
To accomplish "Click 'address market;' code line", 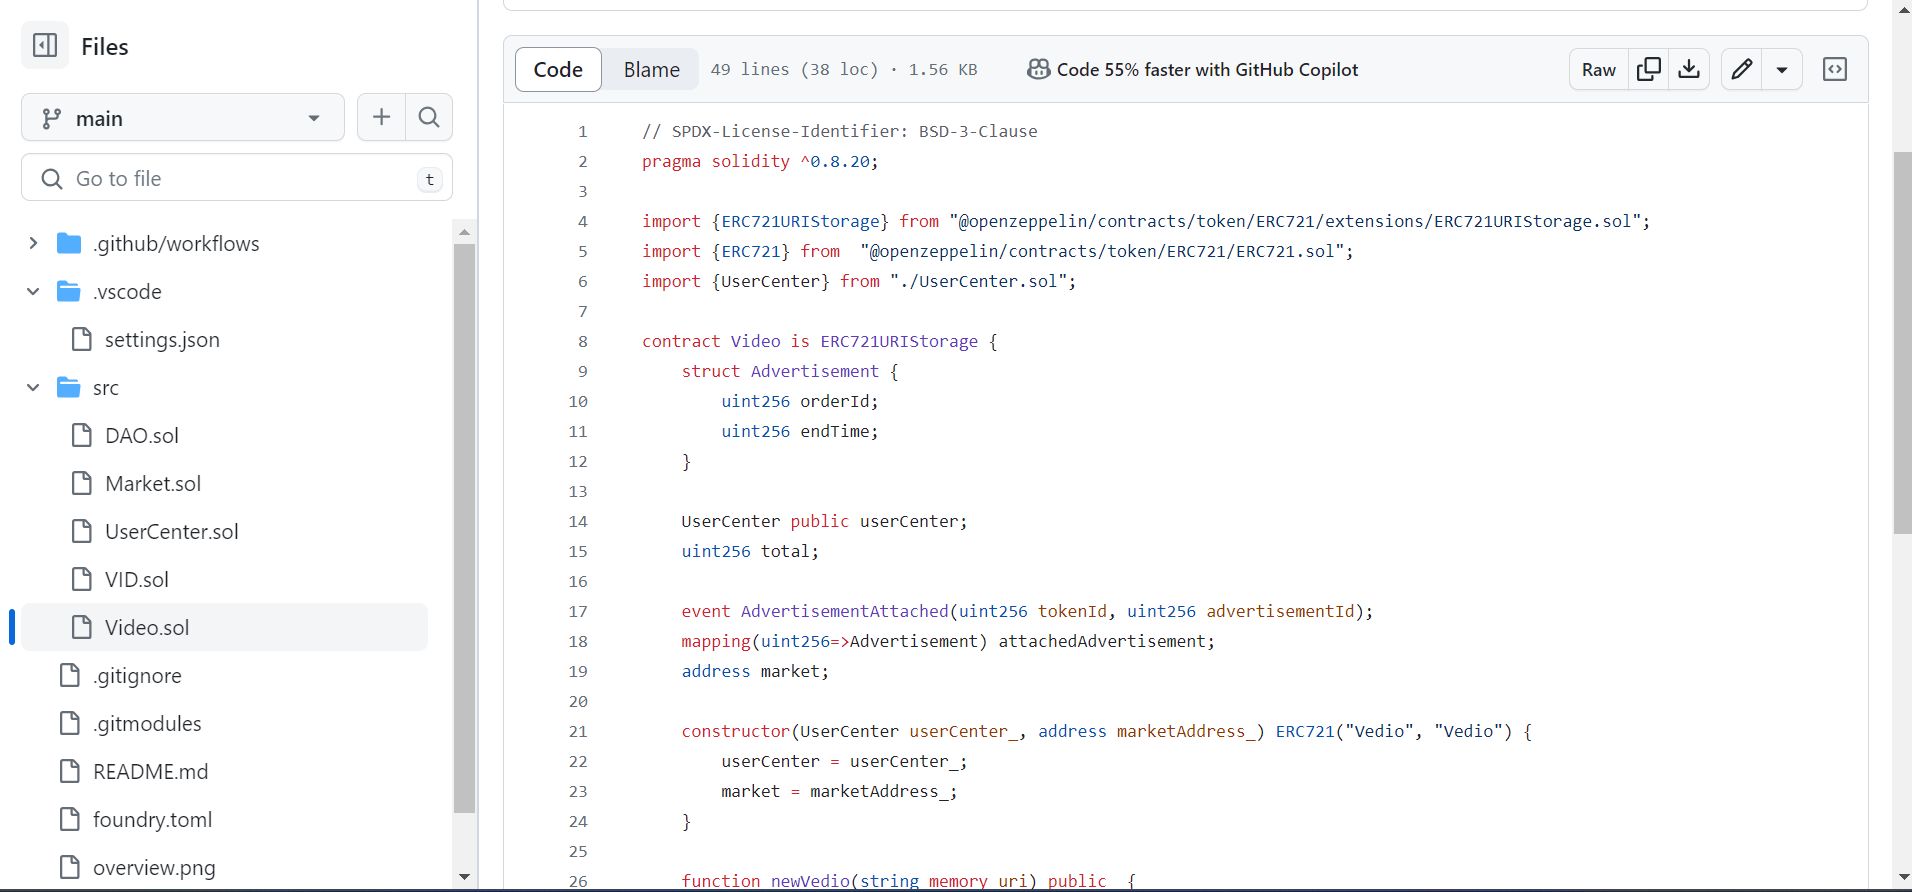I will [755, 671].
